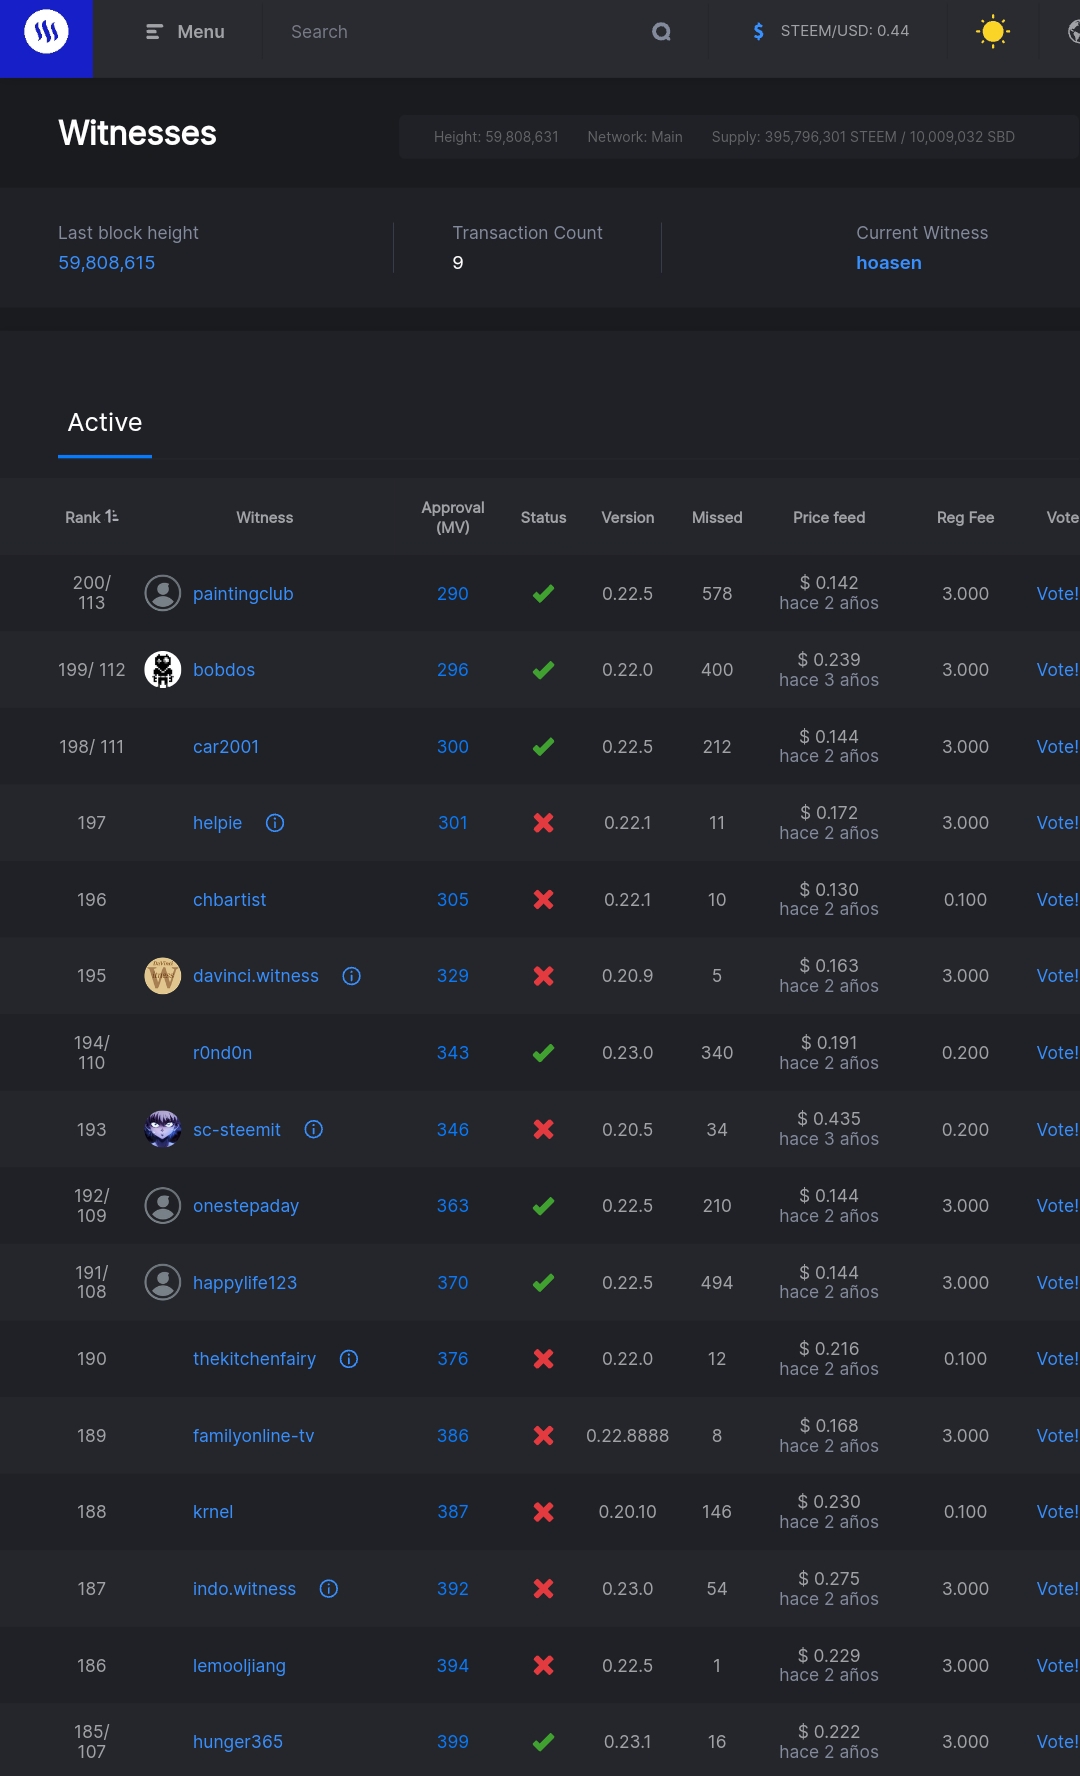Viewport: 1080px width, 1776px height.
Task: Click the STEEM/USD dollar icon
Action: 759,32
